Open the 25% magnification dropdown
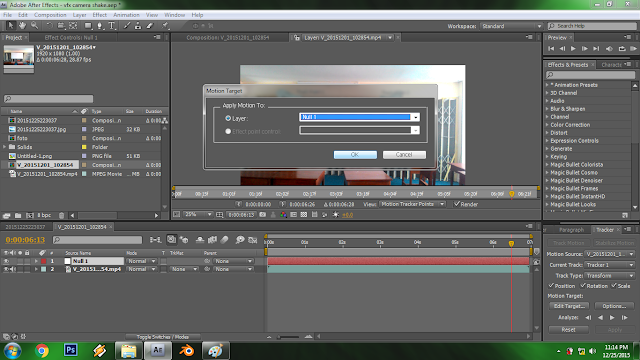 198,215
